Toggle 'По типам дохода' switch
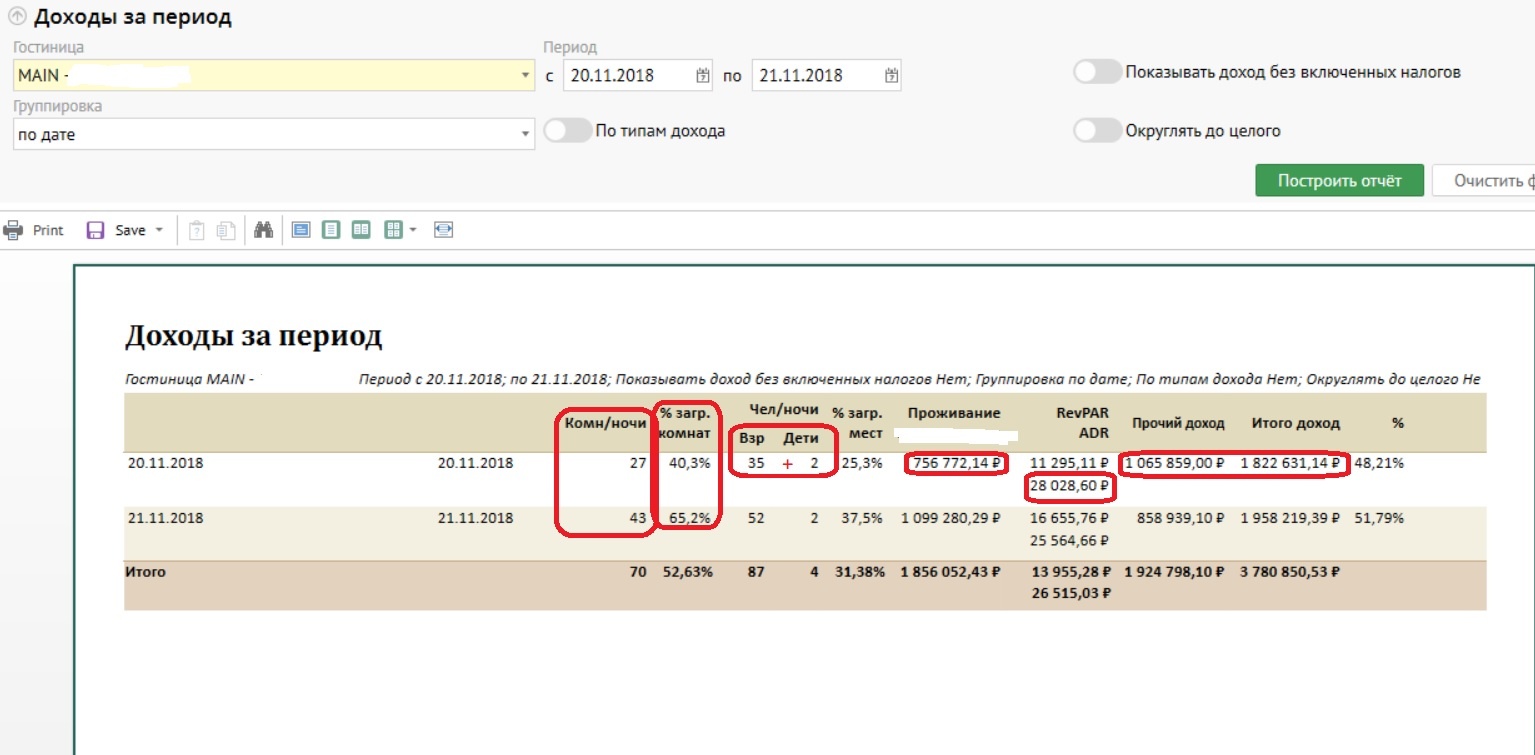The width and height of the screenshot is (1535, 755). tap(567, 131)
